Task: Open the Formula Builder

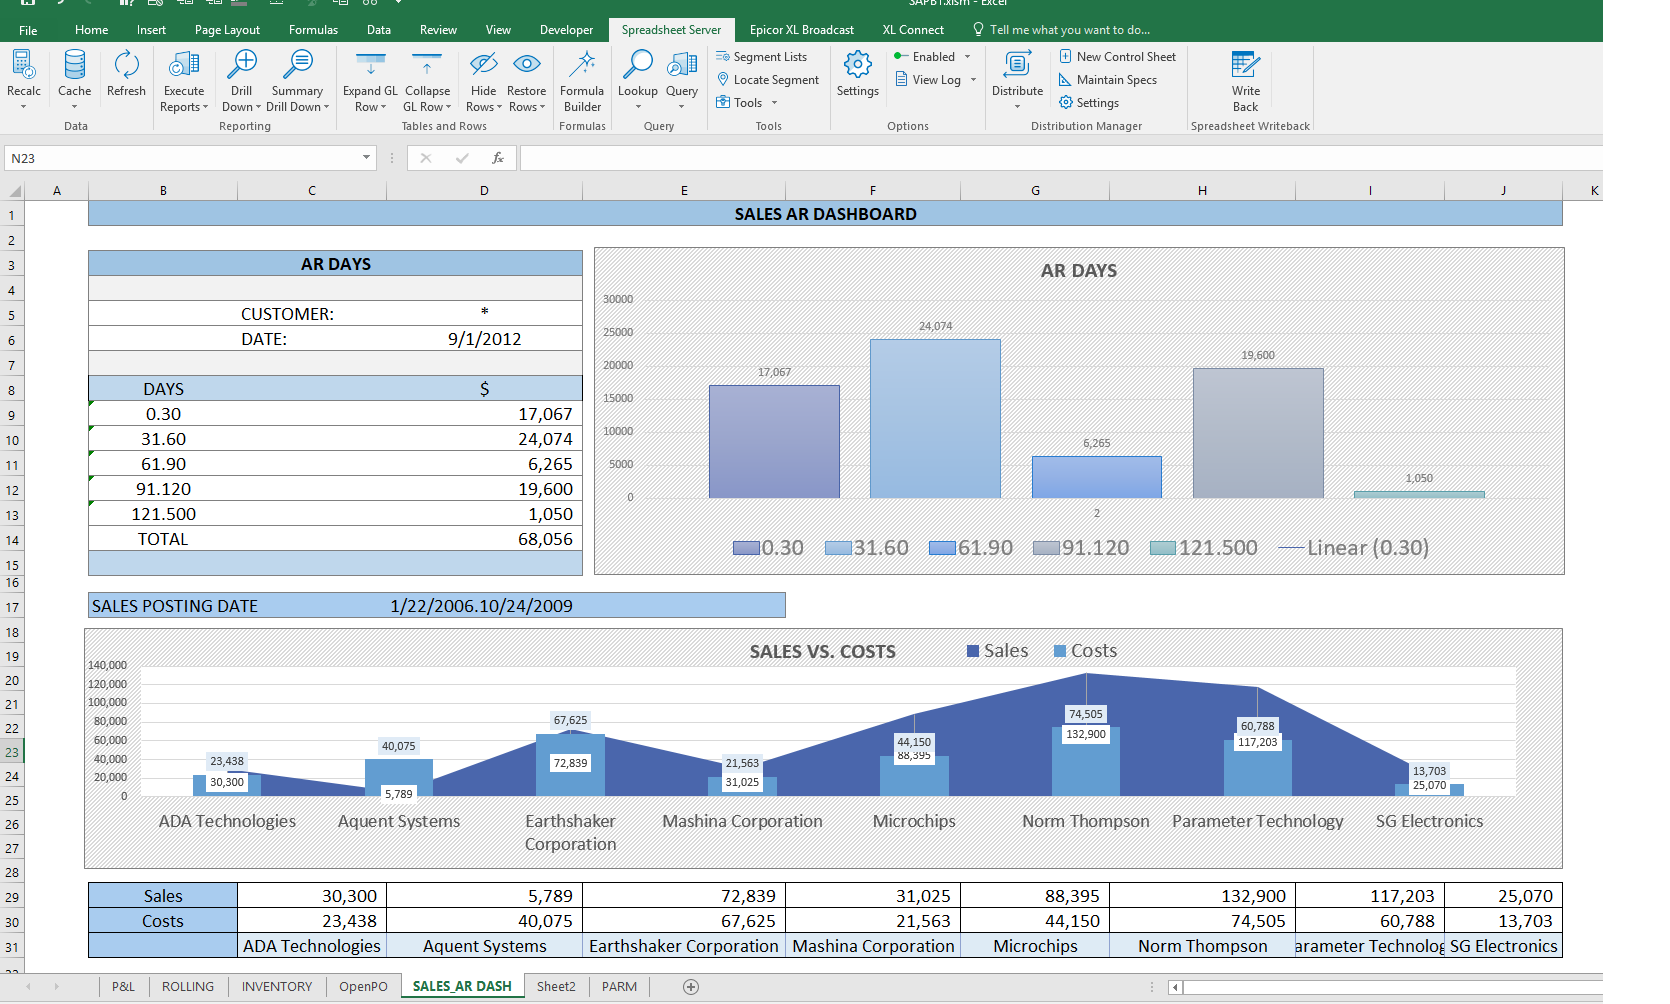Action: 582,81
